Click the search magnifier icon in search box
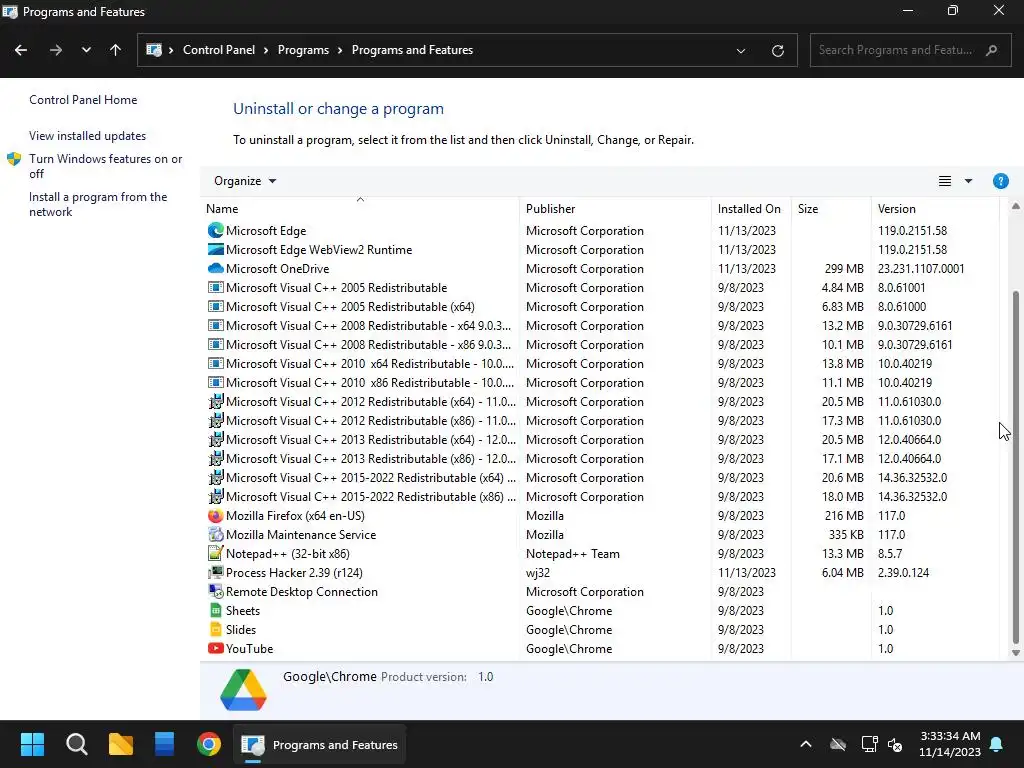This screenshot has width=1024, height=768. tap(991, 50)
